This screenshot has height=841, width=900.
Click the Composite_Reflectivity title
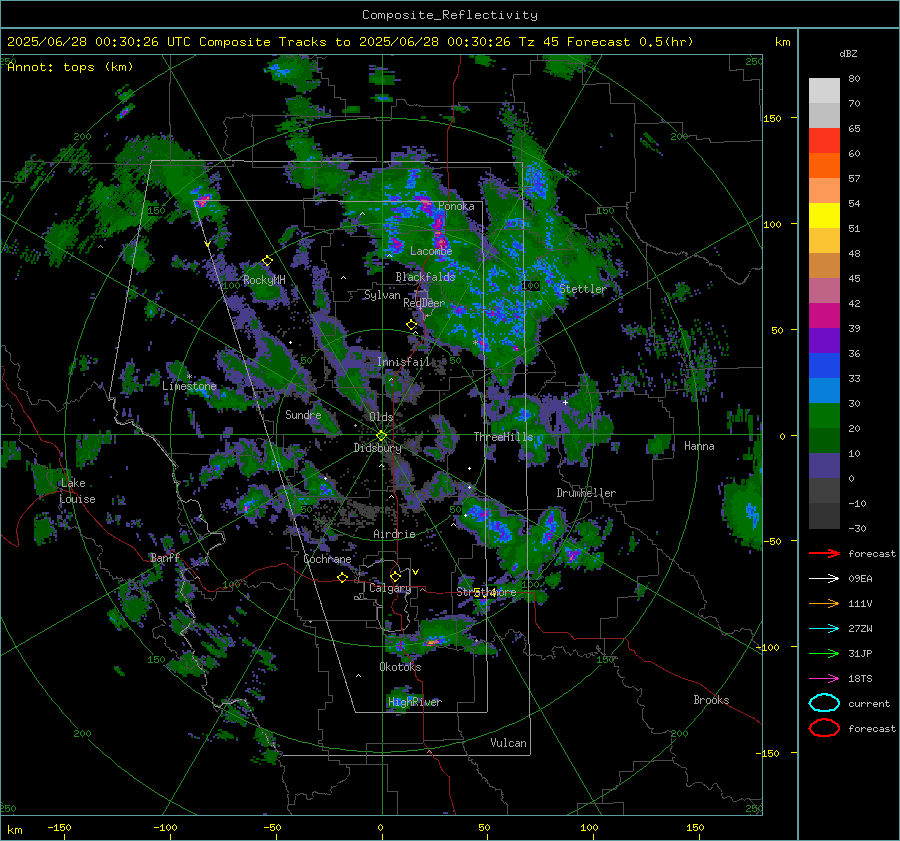pyautogui.click(x=450, y=15)
